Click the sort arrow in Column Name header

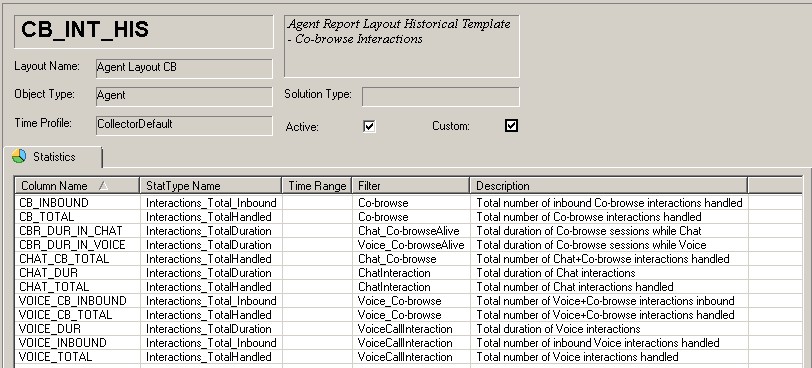coord(104,186)
